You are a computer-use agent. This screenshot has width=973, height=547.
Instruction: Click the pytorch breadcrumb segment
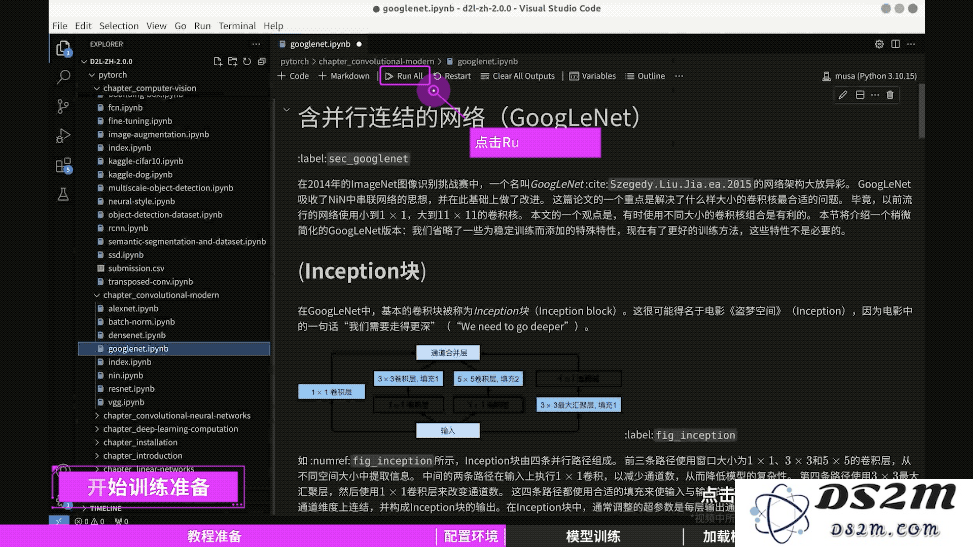pos(294,61)
